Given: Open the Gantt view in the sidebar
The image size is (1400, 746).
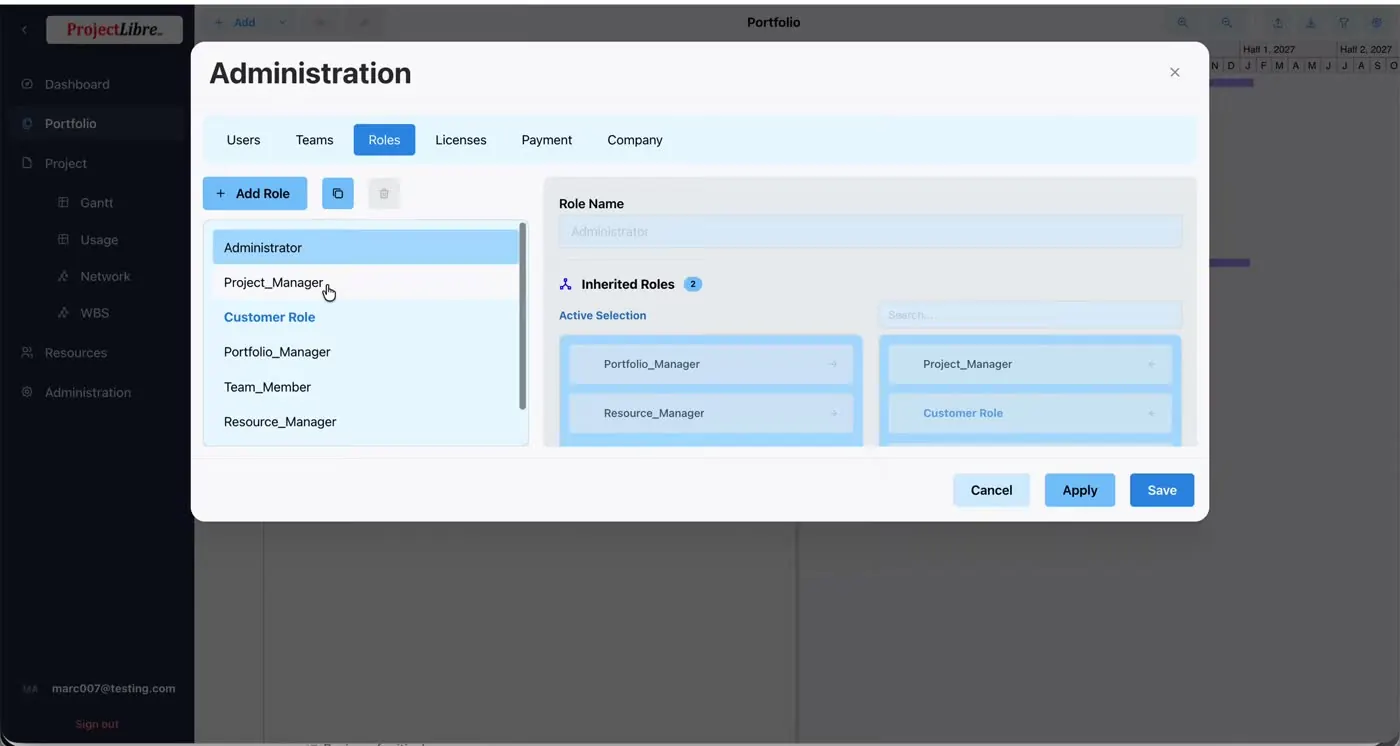Looking at the screenshot, I should tap(96, 202).
